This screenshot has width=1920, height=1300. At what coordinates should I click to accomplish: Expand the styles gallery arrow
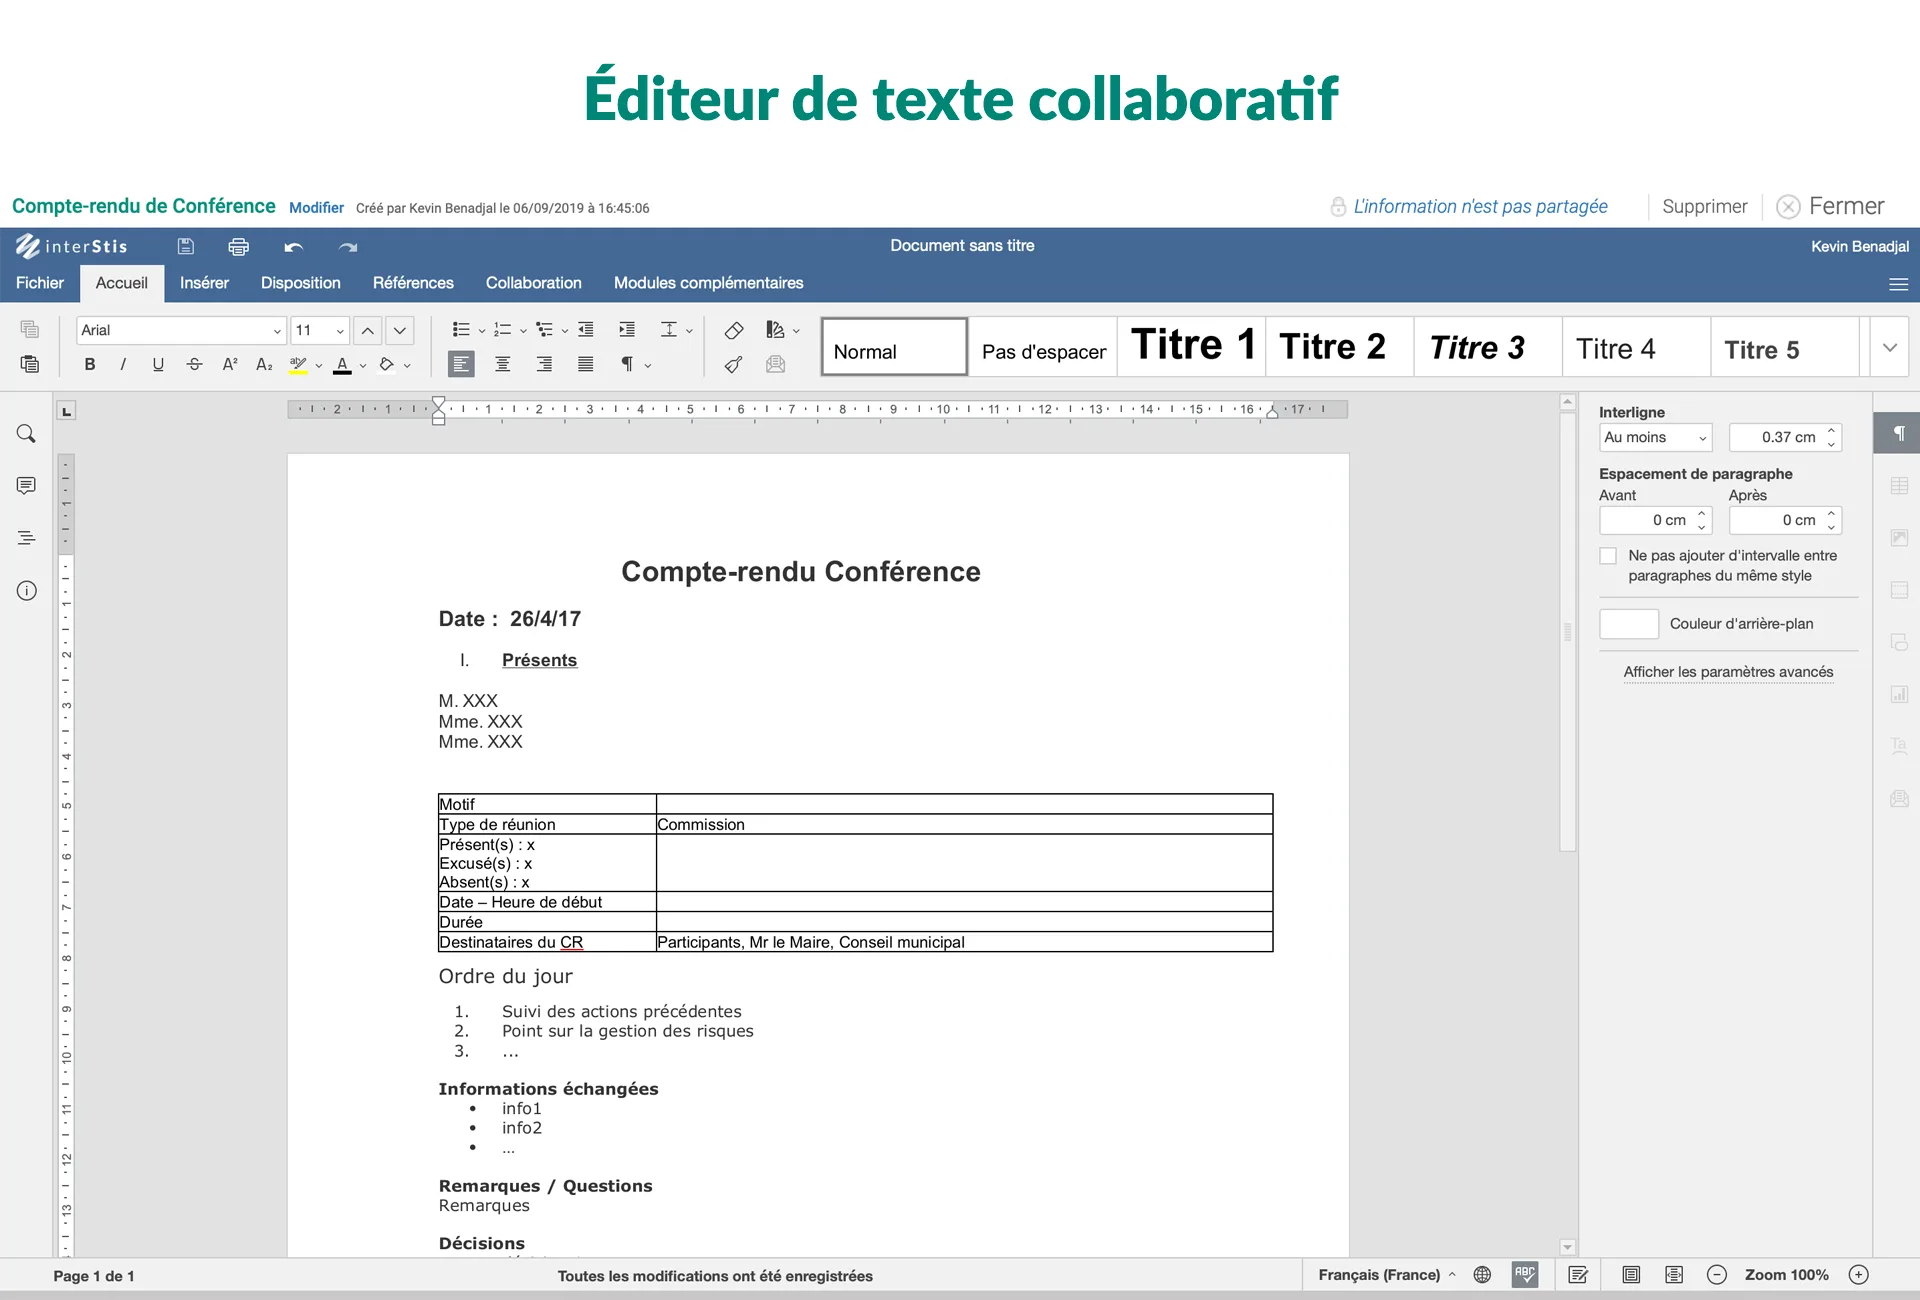pyautogui.click(x=1889, y=347)
